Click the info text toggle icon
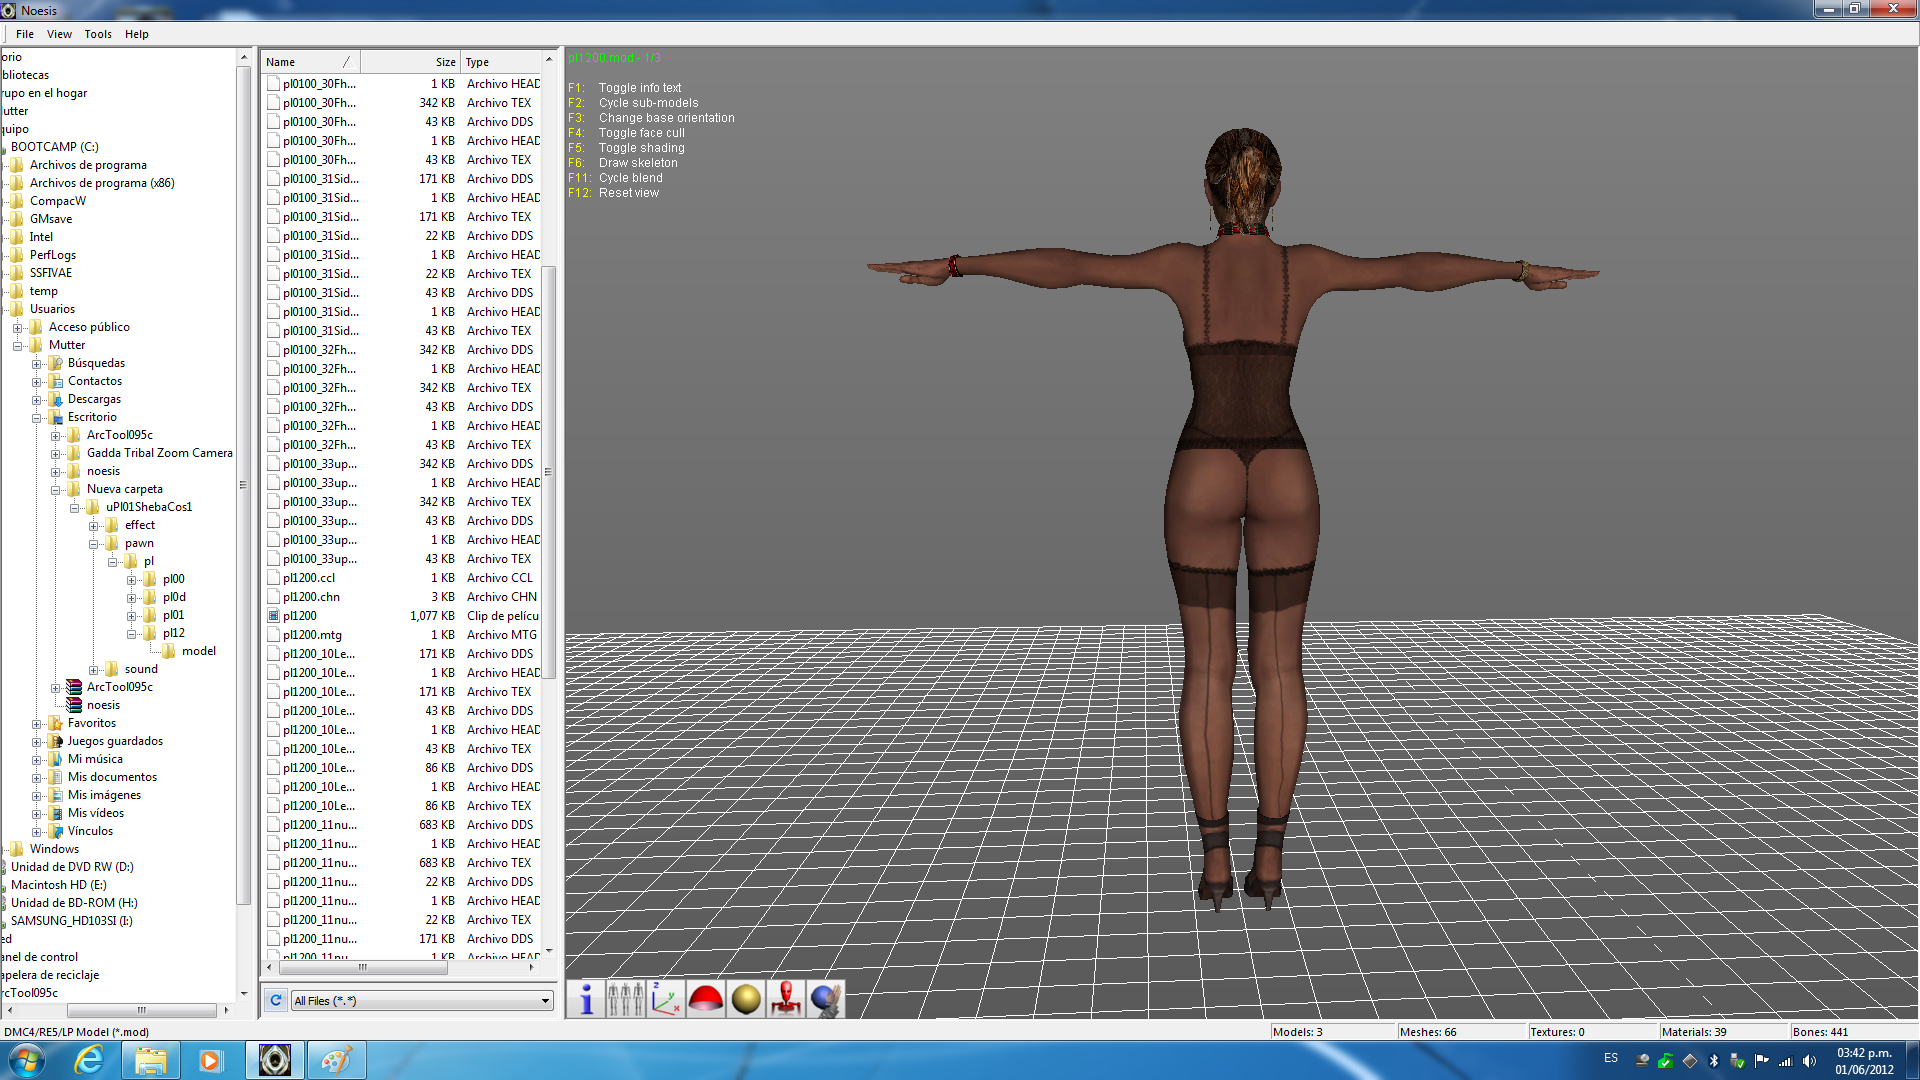Viewport: 1920px width, 1080px height. point(587,999)
